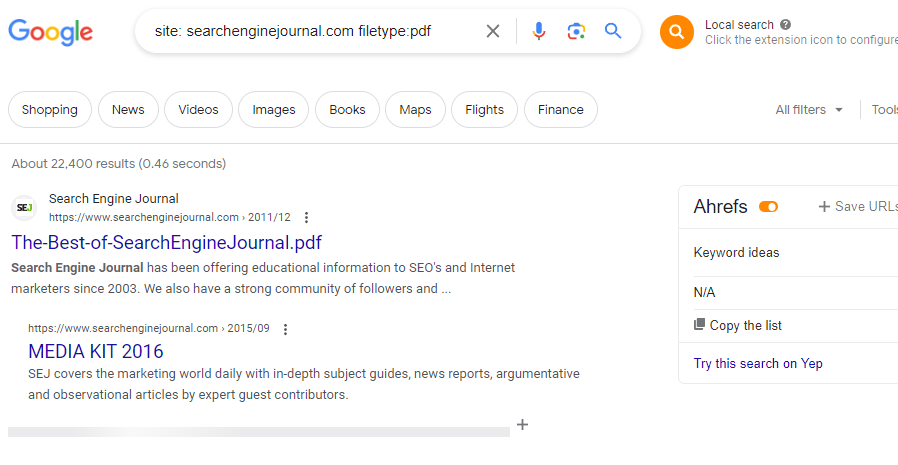Open options menu for 2015/09 result
This screenshot has height=465, width=898.
pyautogui.click(x=285, y=329)
